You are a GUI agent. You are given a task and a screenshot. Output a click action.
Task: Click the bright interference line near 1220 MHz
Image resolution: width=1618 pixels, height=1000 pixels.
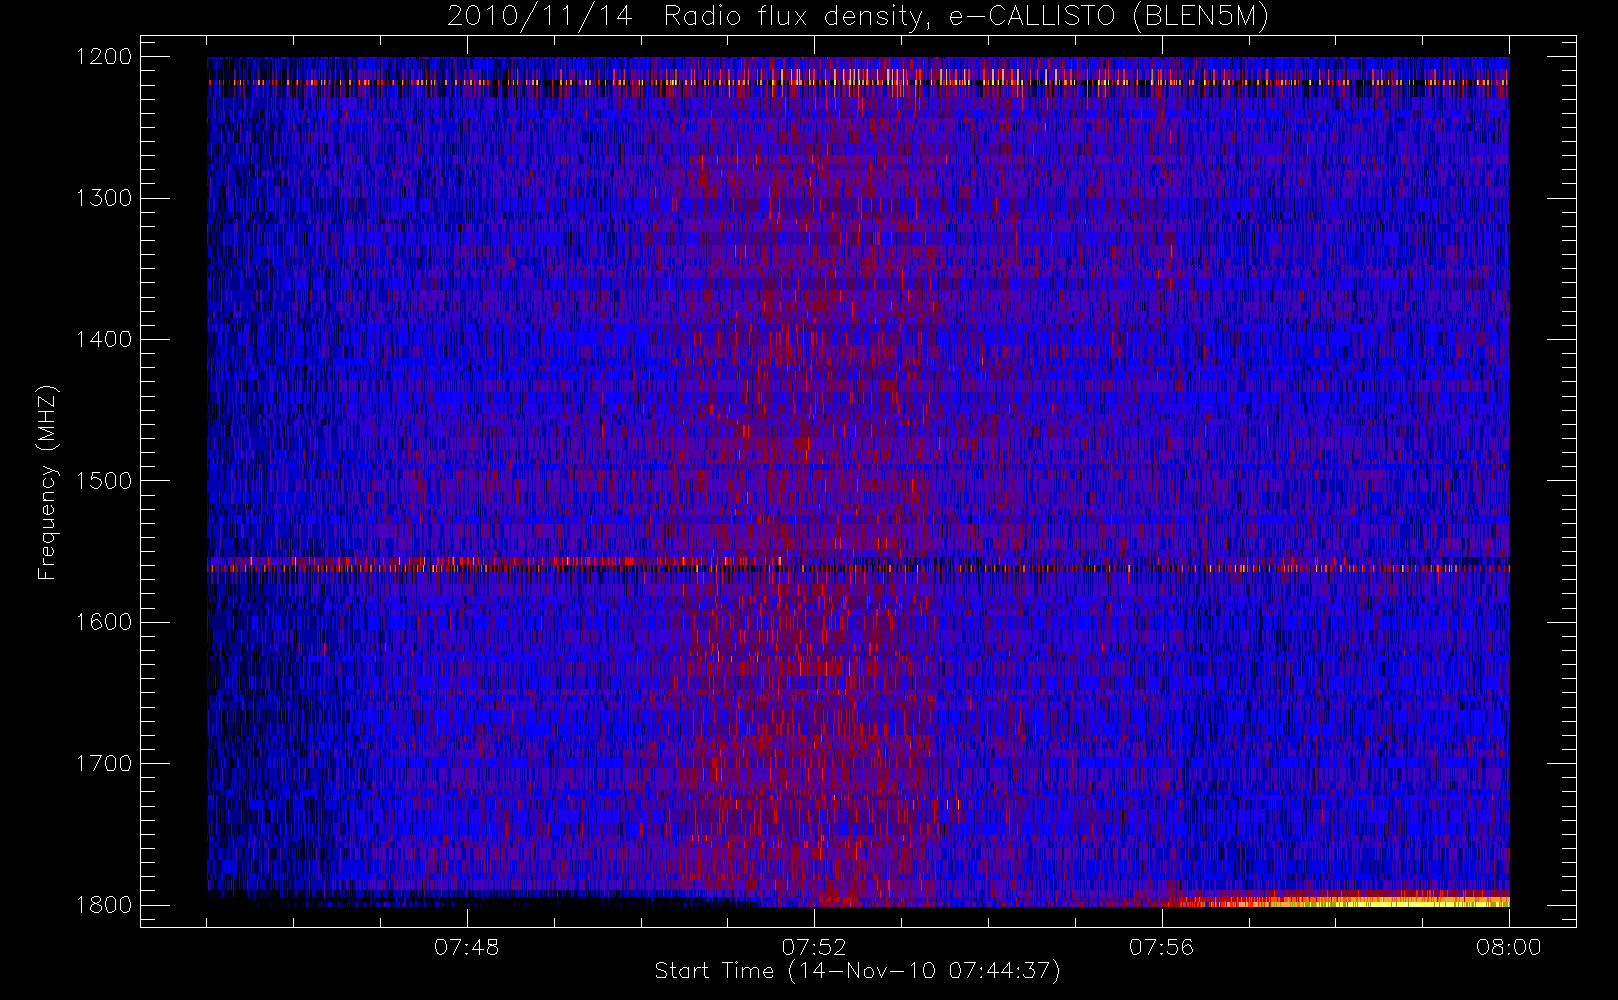tap(858, 83)
